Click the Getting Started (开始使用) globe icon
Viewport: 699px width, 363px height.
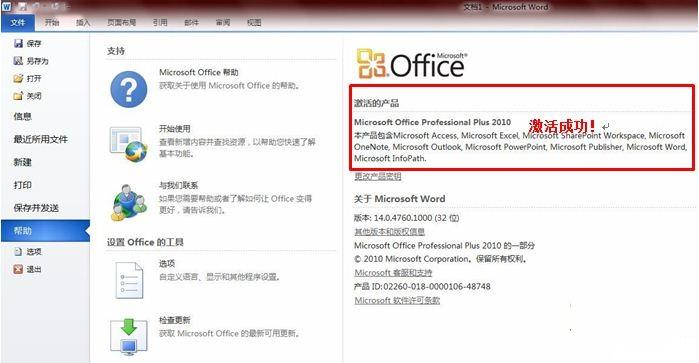(129, 145)
